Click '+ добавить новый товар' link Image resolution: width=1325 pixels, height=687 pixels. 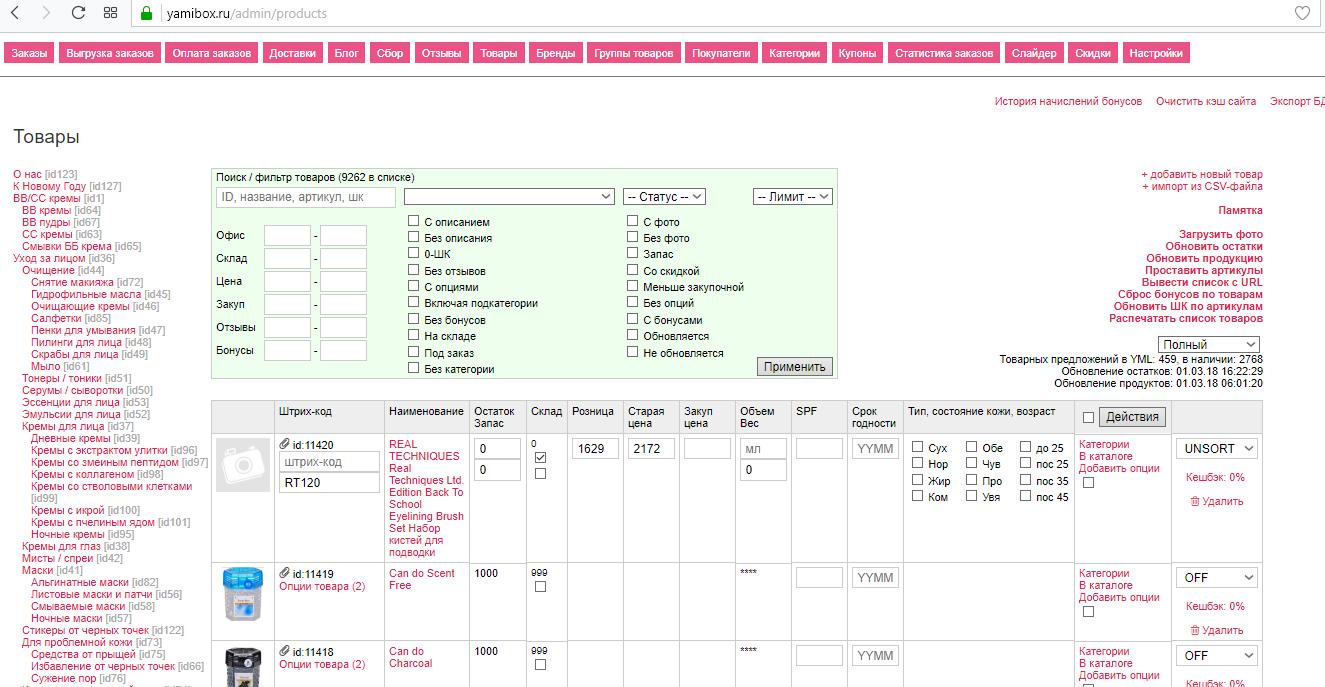pyautogui.click(x=1202, y=174)
